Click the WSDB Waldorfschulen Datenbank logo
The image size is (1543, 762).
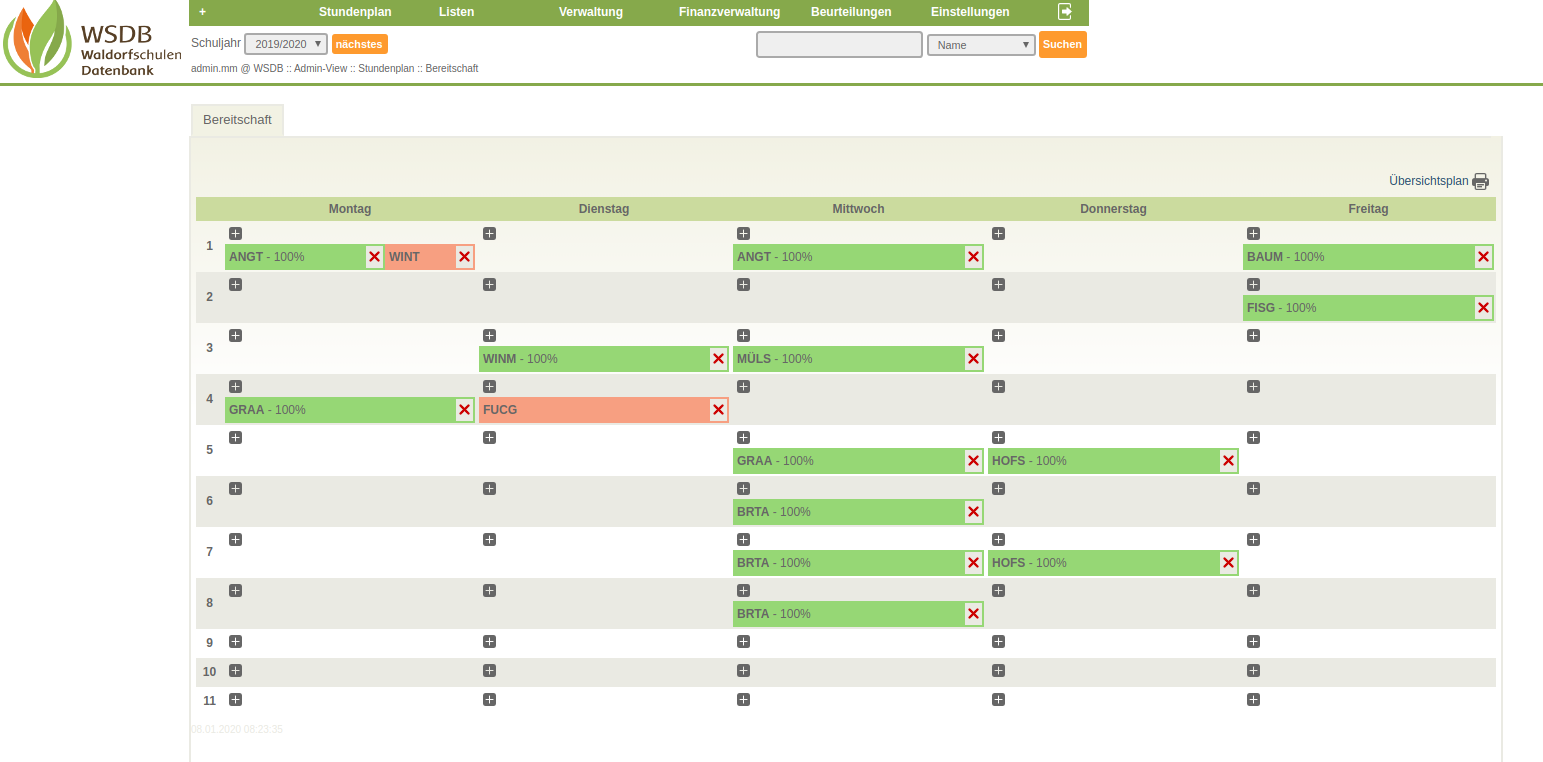click(92, 40)
